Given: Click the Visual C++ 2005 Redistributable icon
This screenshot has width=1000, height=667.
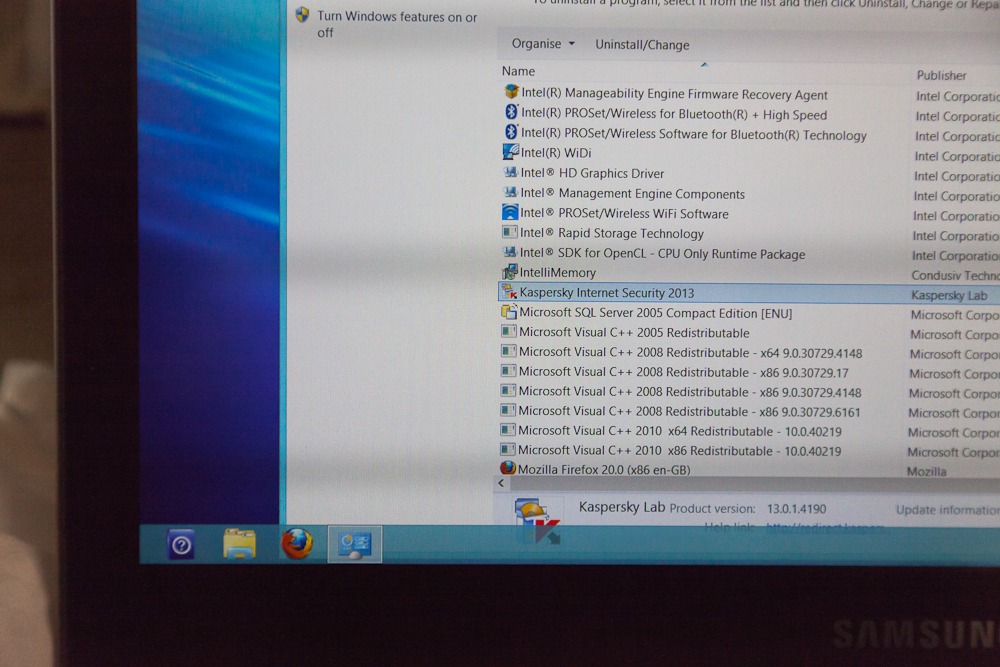Looking at the screenshot, I should coord(508,332).
